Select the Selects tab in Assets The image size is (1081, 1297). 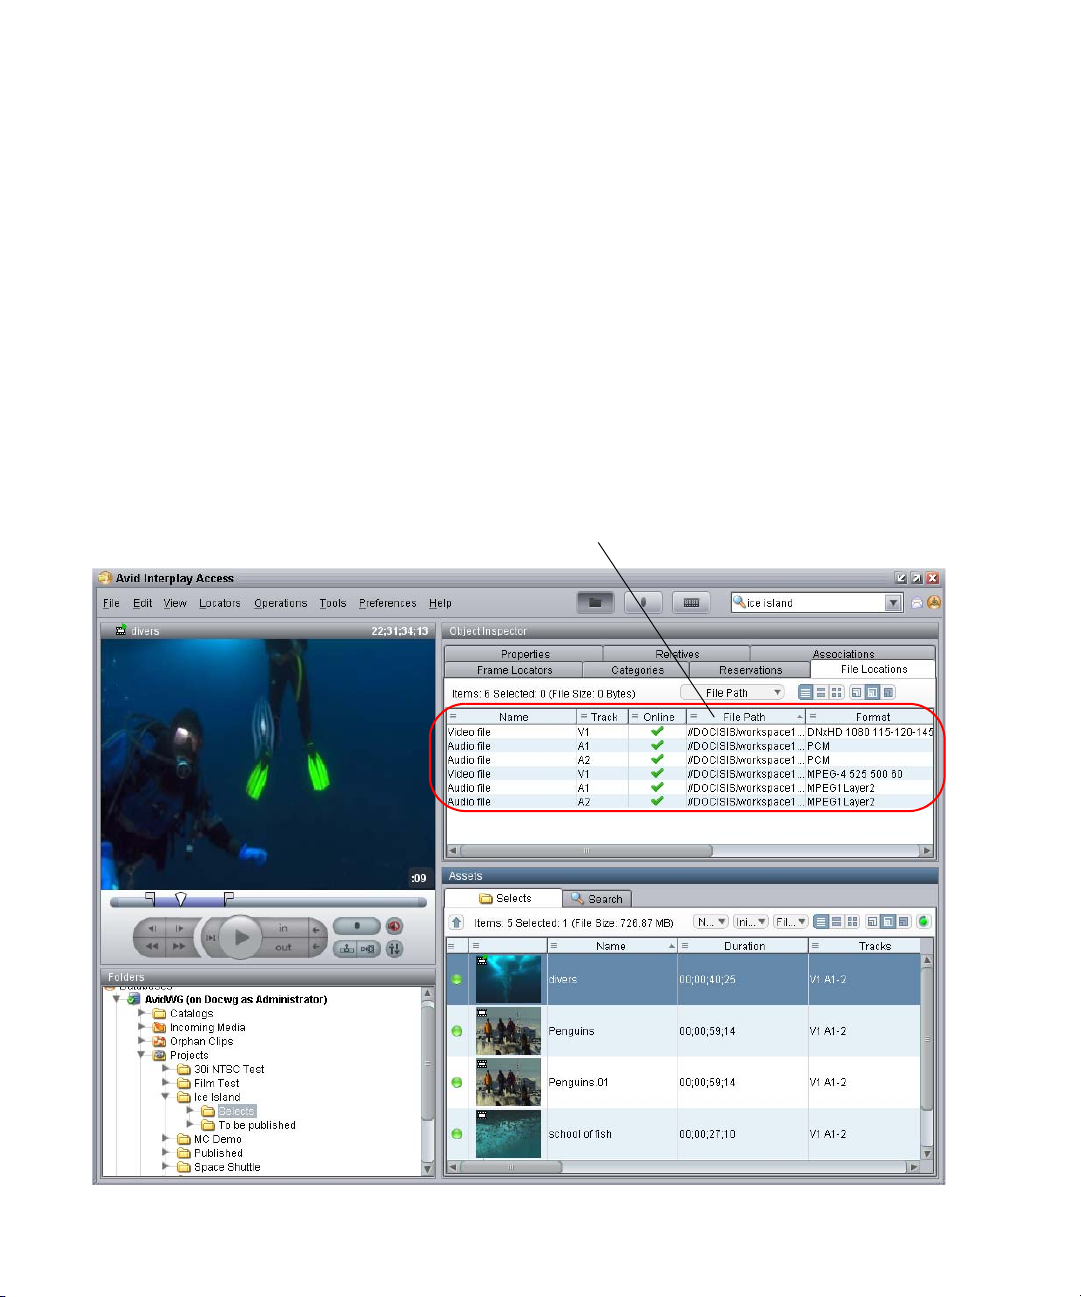(x=504, y=898)
